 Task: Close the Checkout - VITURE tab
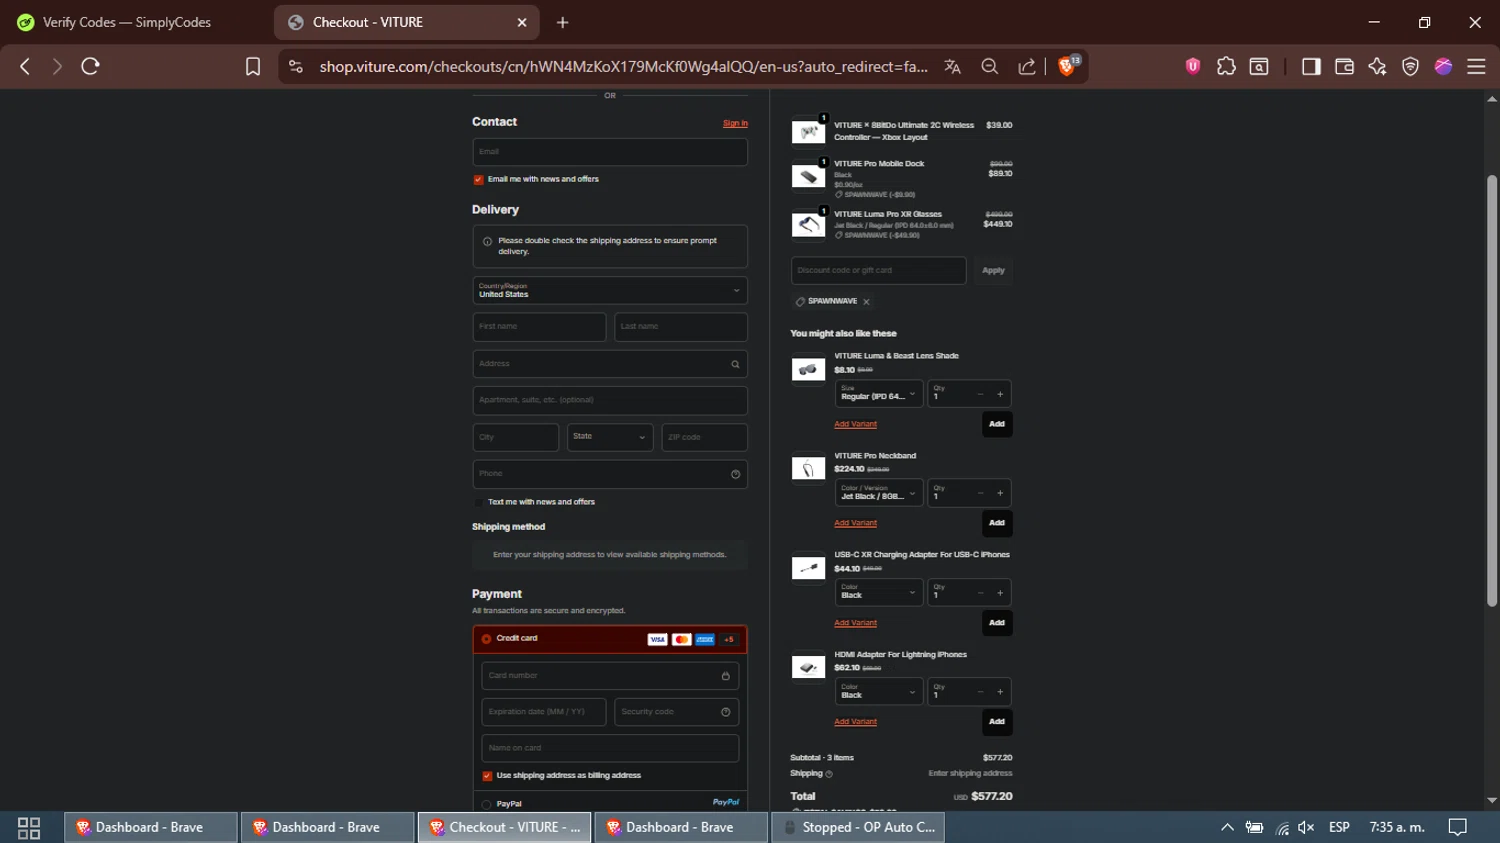[x=521, y=22]
